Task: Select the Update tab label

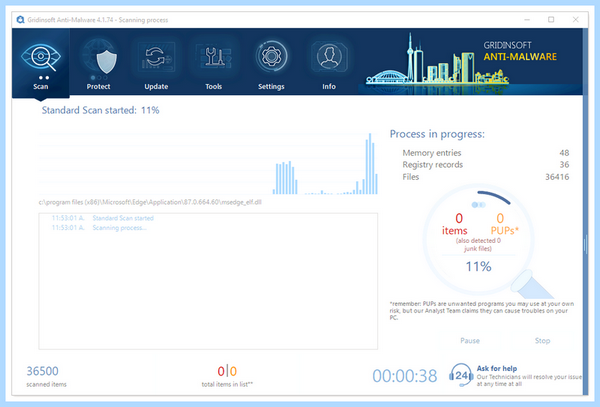Action: tap(156, 86)
